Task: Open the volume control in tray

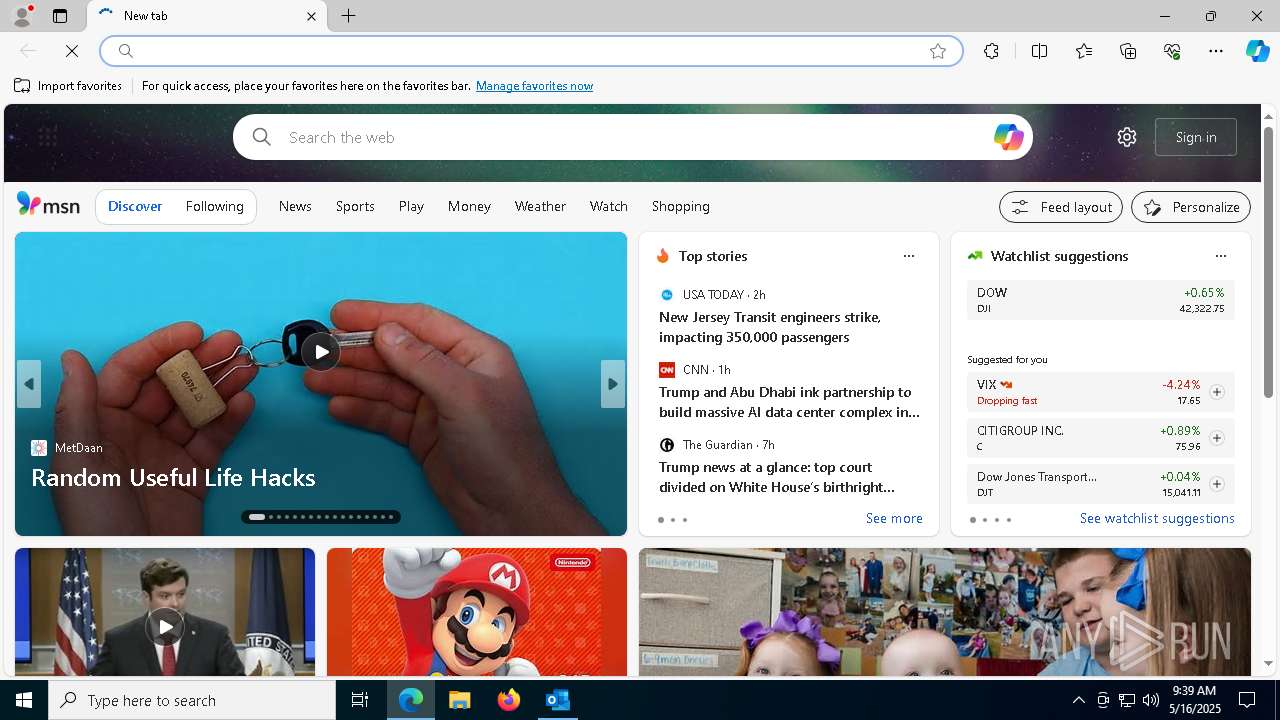Action: coord(1150,700)
